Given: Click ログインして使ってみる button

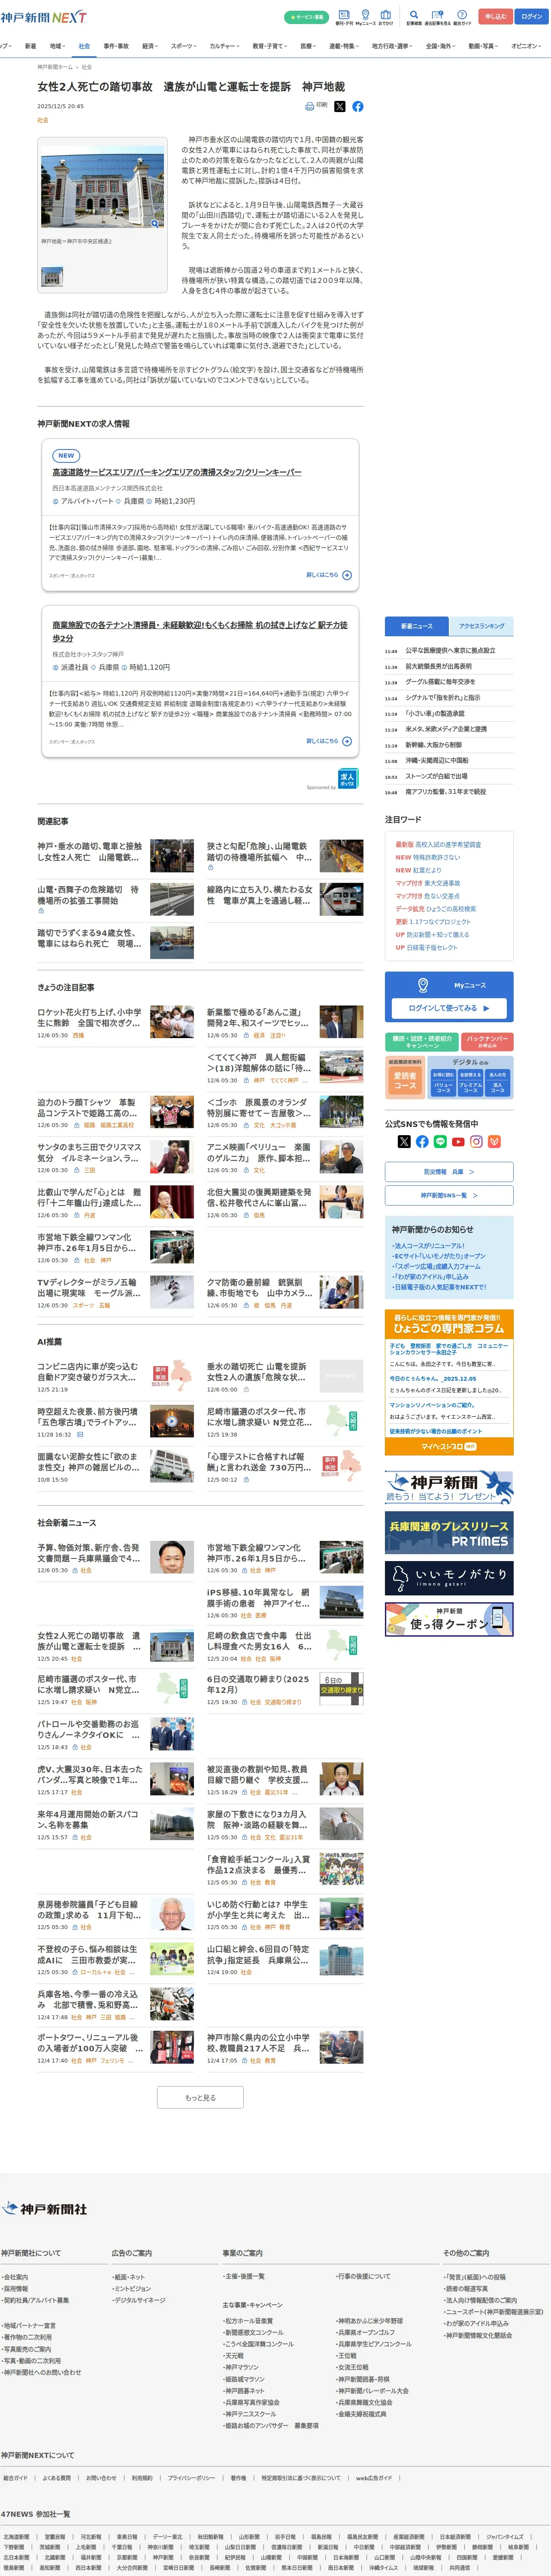Looking at the screenshot, I should [x=448, y=1008].
